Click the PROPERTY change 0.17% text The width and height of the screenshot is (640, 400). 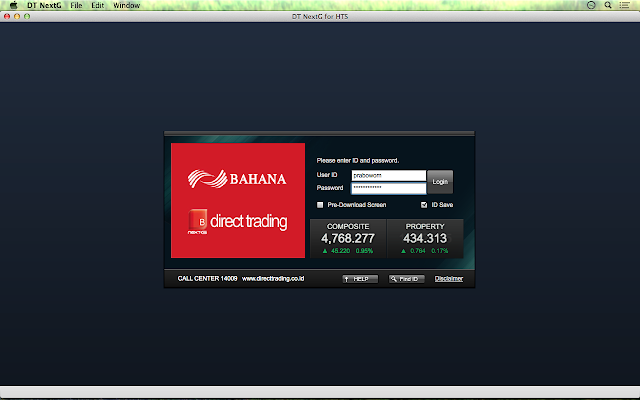point(440,251)
